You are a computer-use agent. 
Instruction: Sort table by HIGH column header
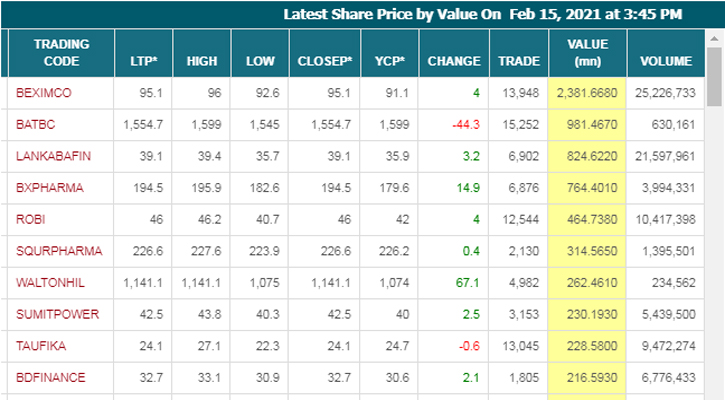(x=201, y=61)
